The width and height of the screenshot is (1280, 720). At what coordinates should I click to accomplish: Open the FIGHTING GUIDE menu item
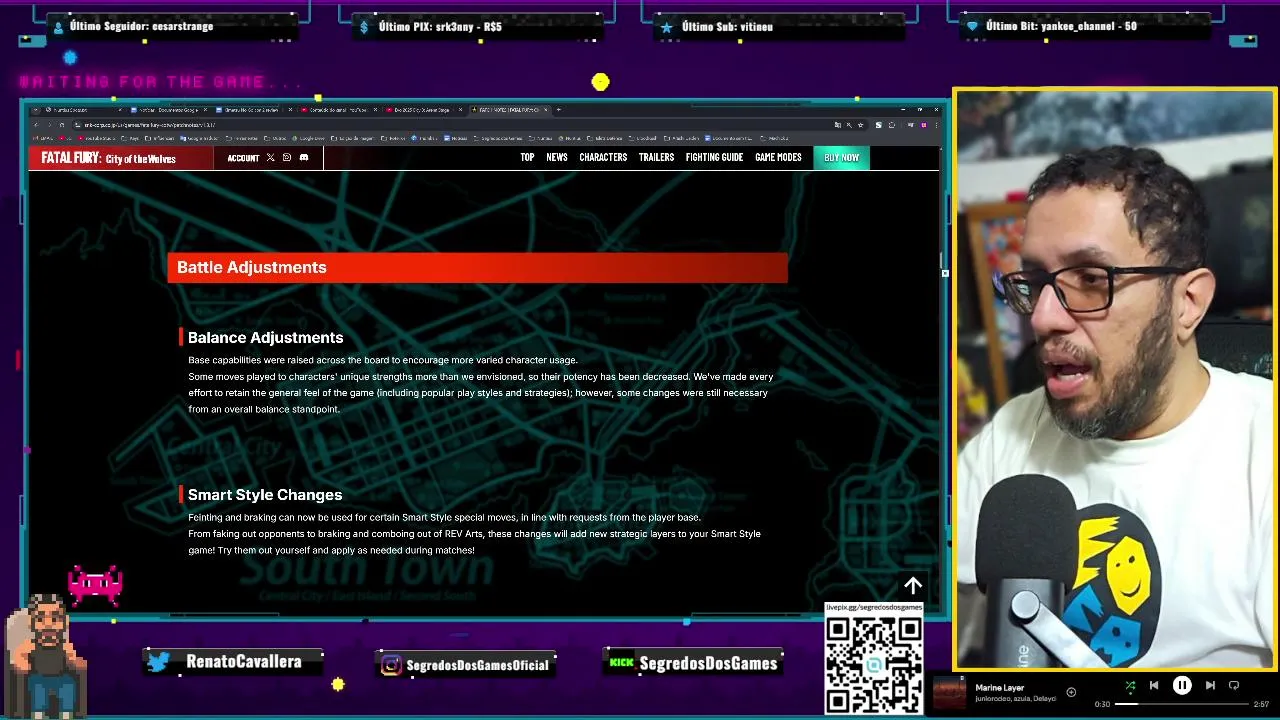714,158
